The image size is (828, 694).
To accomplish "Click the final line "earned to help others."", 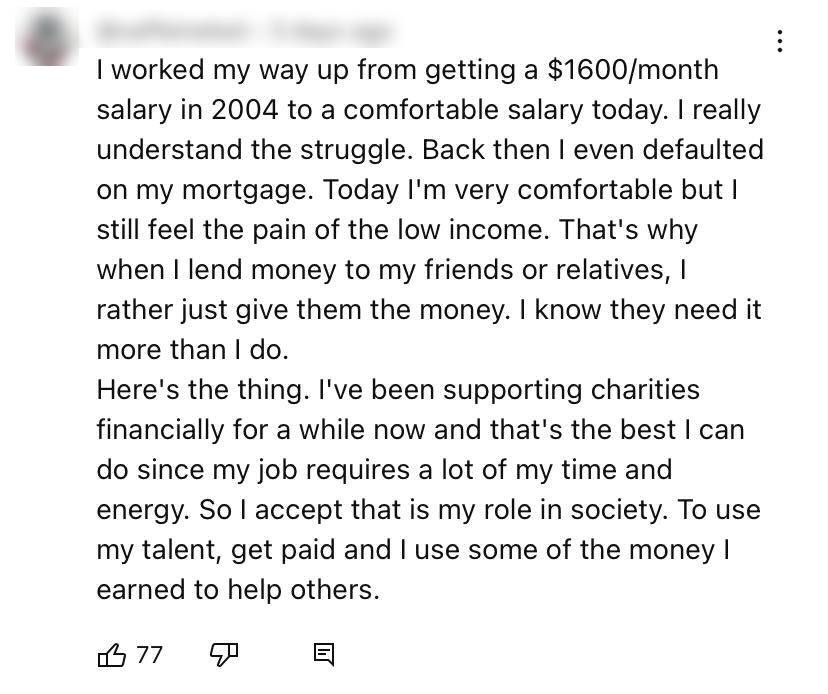I will [x=238, y=589].
